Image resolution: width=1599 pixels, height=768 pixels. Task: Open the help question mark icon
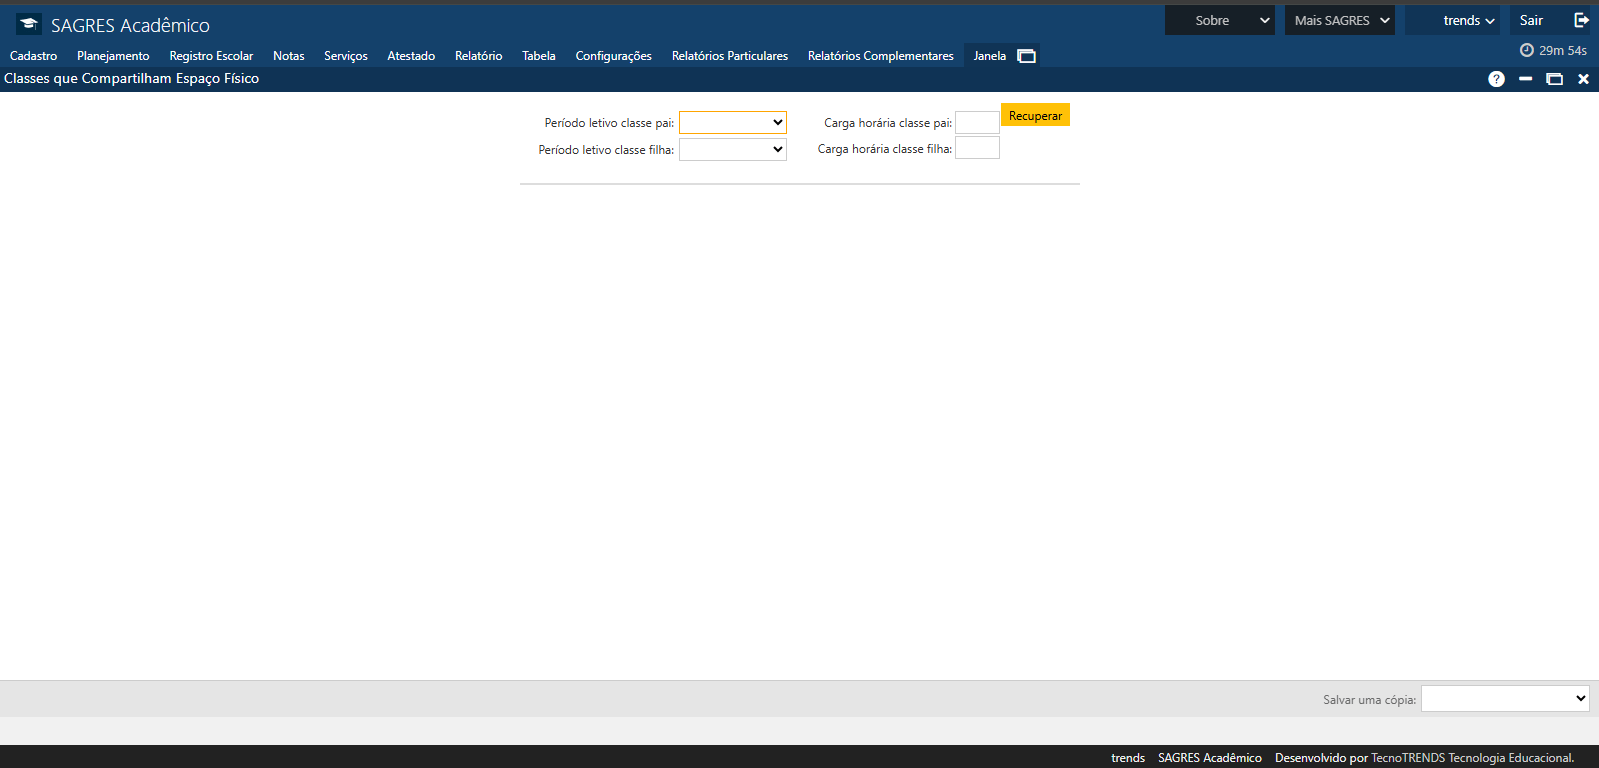click(x=1496, y=79)
